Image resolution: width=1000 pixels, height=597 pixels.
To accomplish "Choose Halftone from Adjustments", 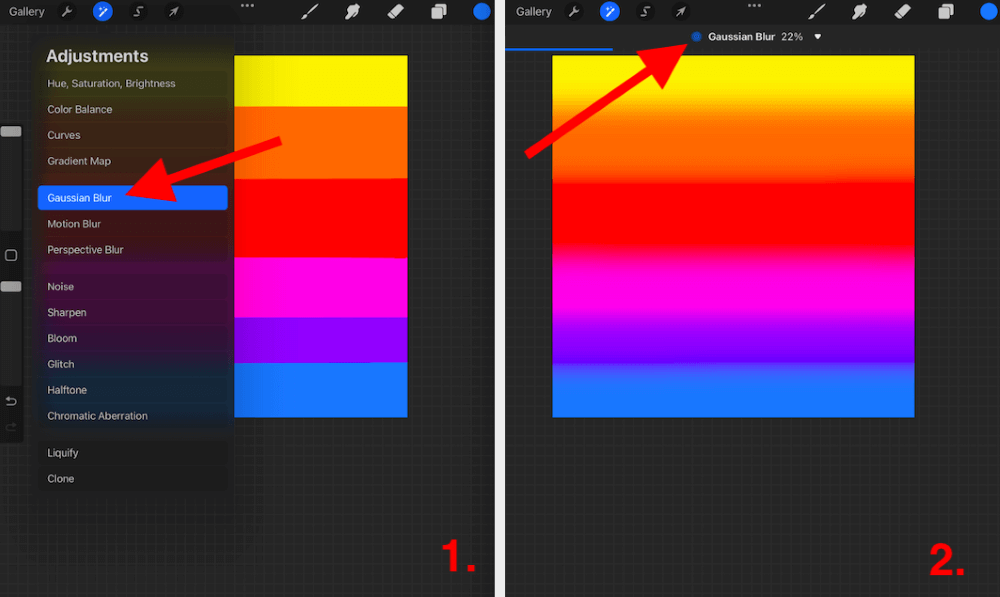I will pyautogui.click(x=133, y=390).
